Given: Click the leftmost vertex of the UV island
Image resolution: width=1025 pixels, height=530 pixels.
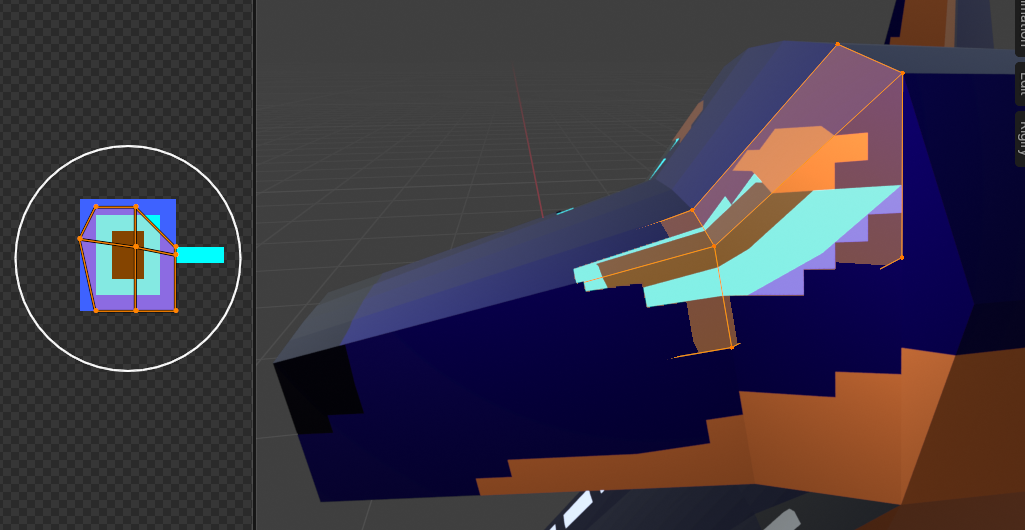Looking at the screenshot, I should (80, 238).
